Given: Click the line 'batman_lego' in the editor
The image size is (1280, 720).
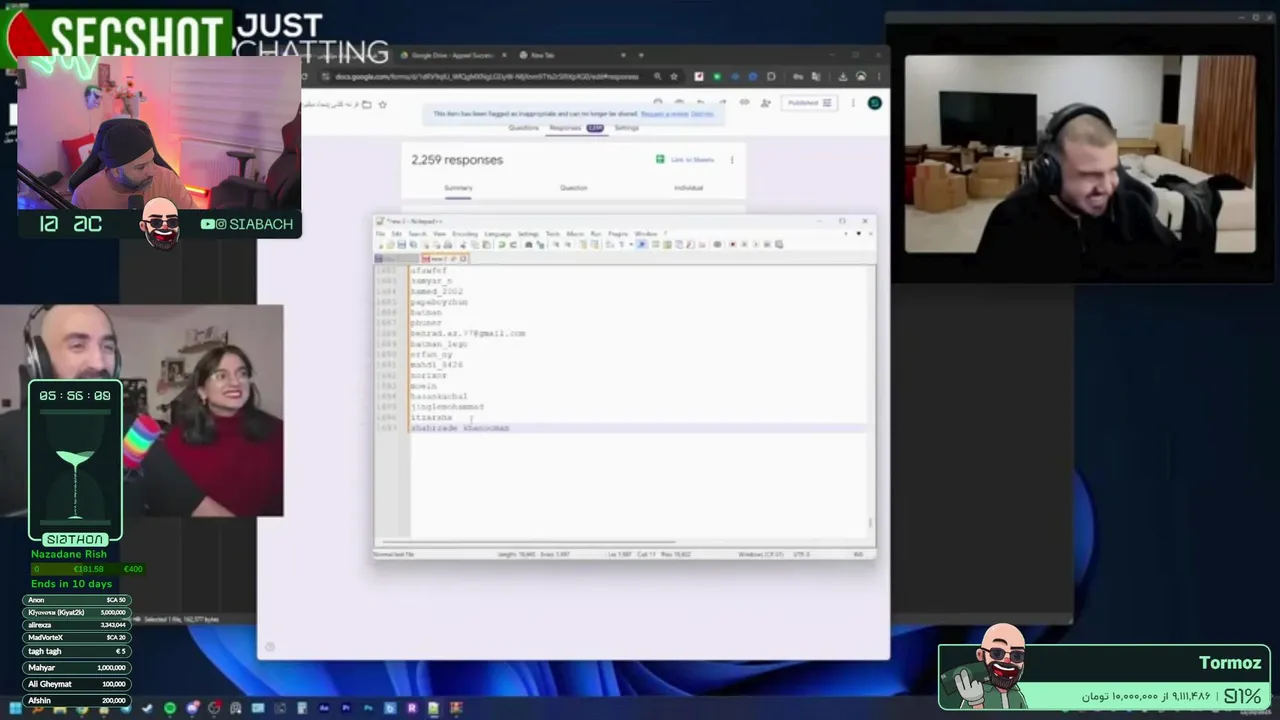Looking at the screenshot, I should click(438, 344).
